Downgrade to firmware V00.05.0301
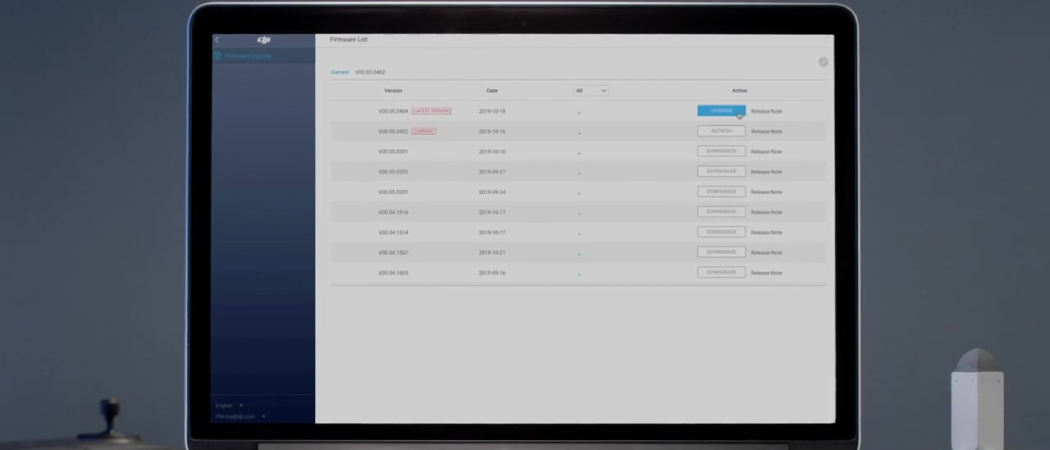 [x=721, y=151]
